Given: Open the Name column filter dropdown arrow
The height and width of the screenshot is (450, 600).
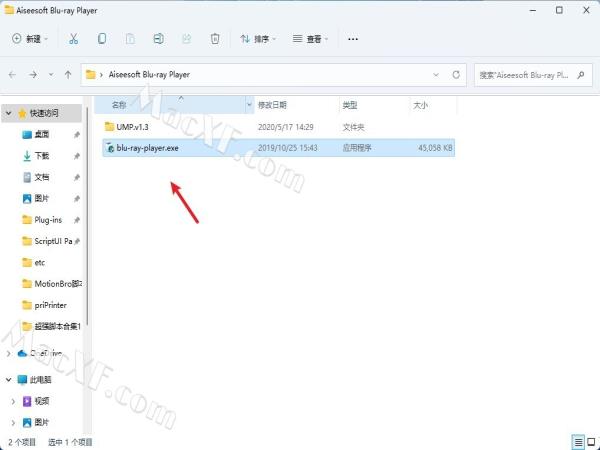Looking at the screenshot, I should 249,105.
